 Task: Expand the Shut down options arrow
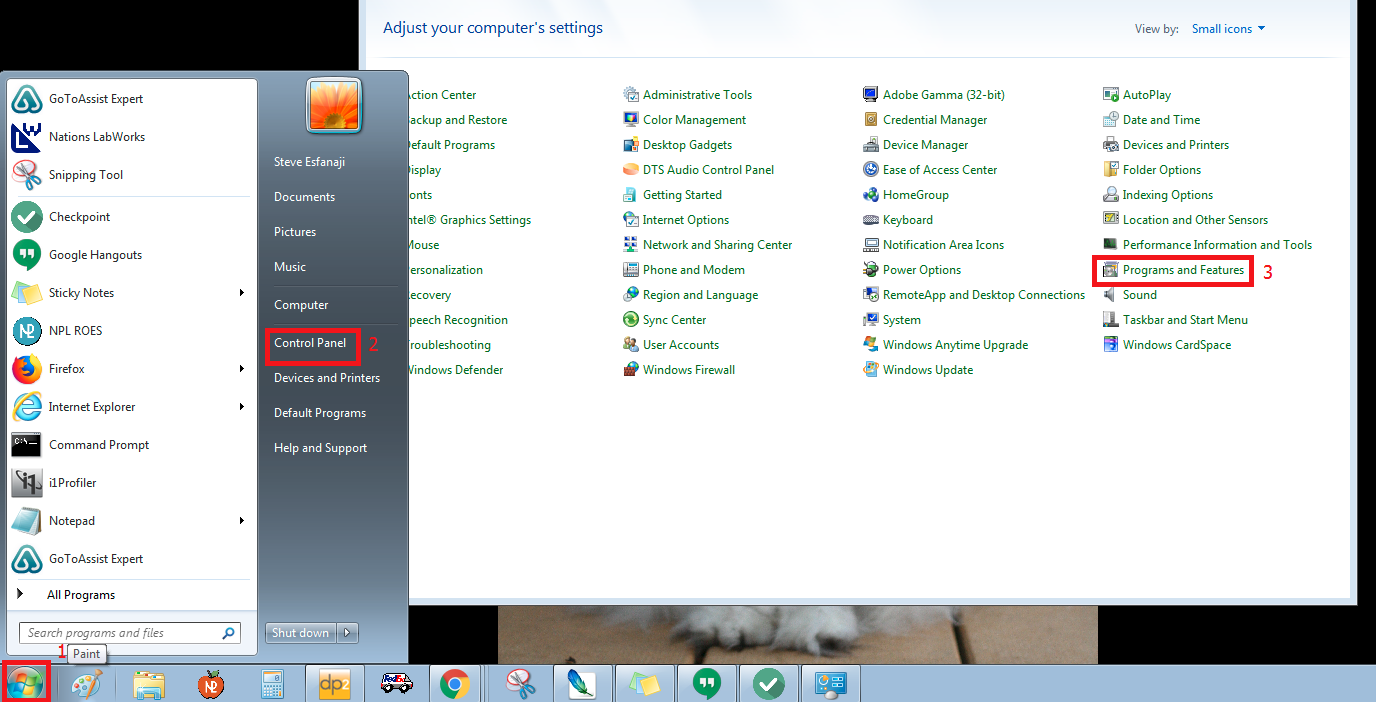(347, 633)
